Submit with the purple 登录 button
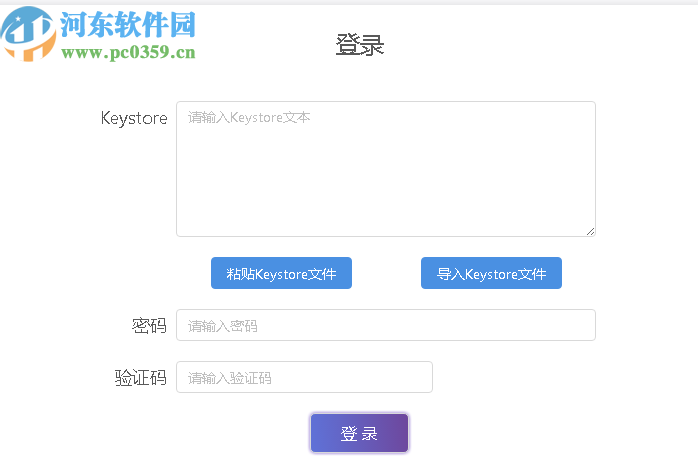 [x=359, y=433]
